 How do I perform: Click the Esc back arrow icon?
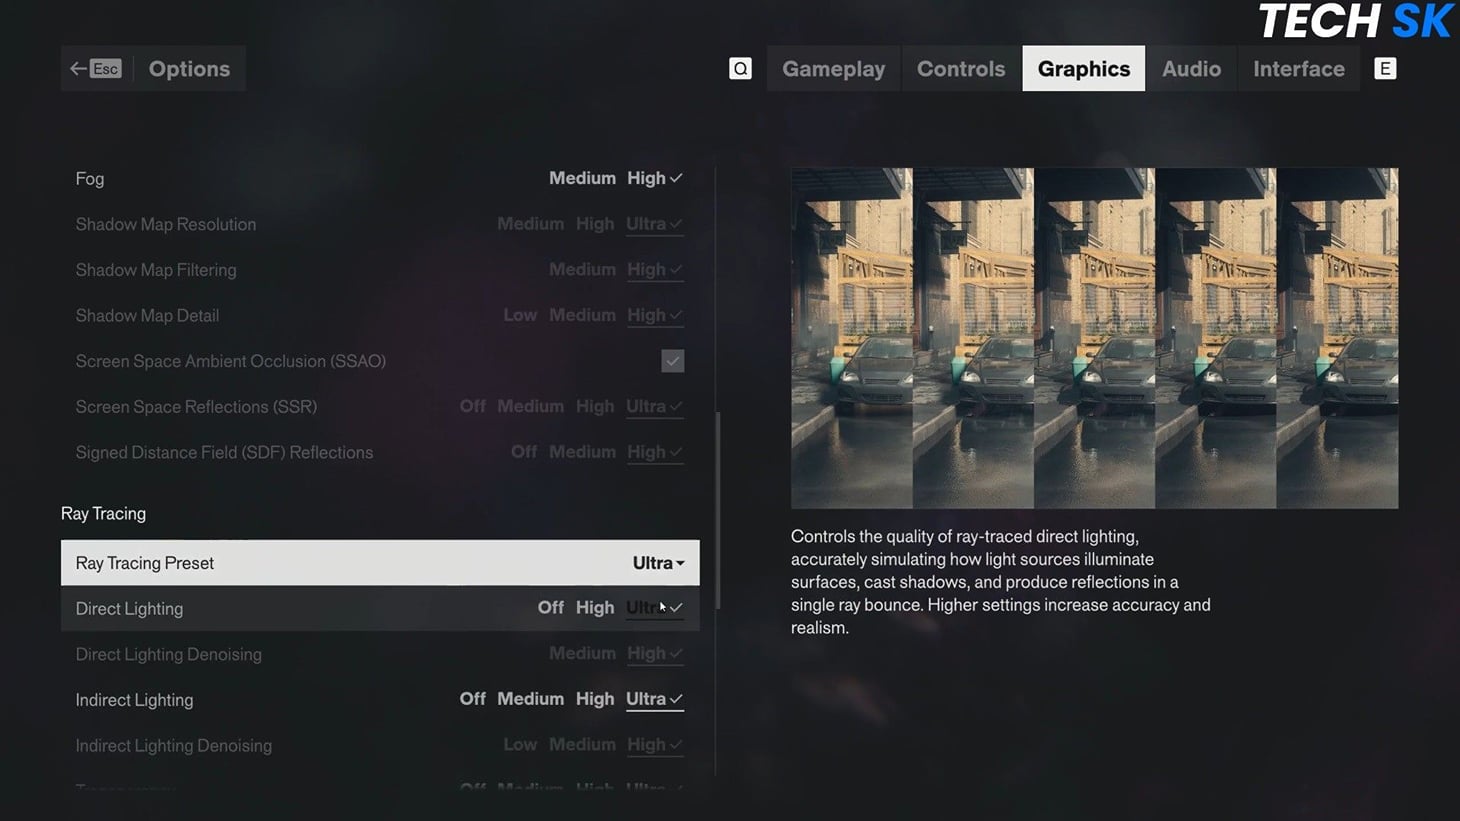point(96,68)
